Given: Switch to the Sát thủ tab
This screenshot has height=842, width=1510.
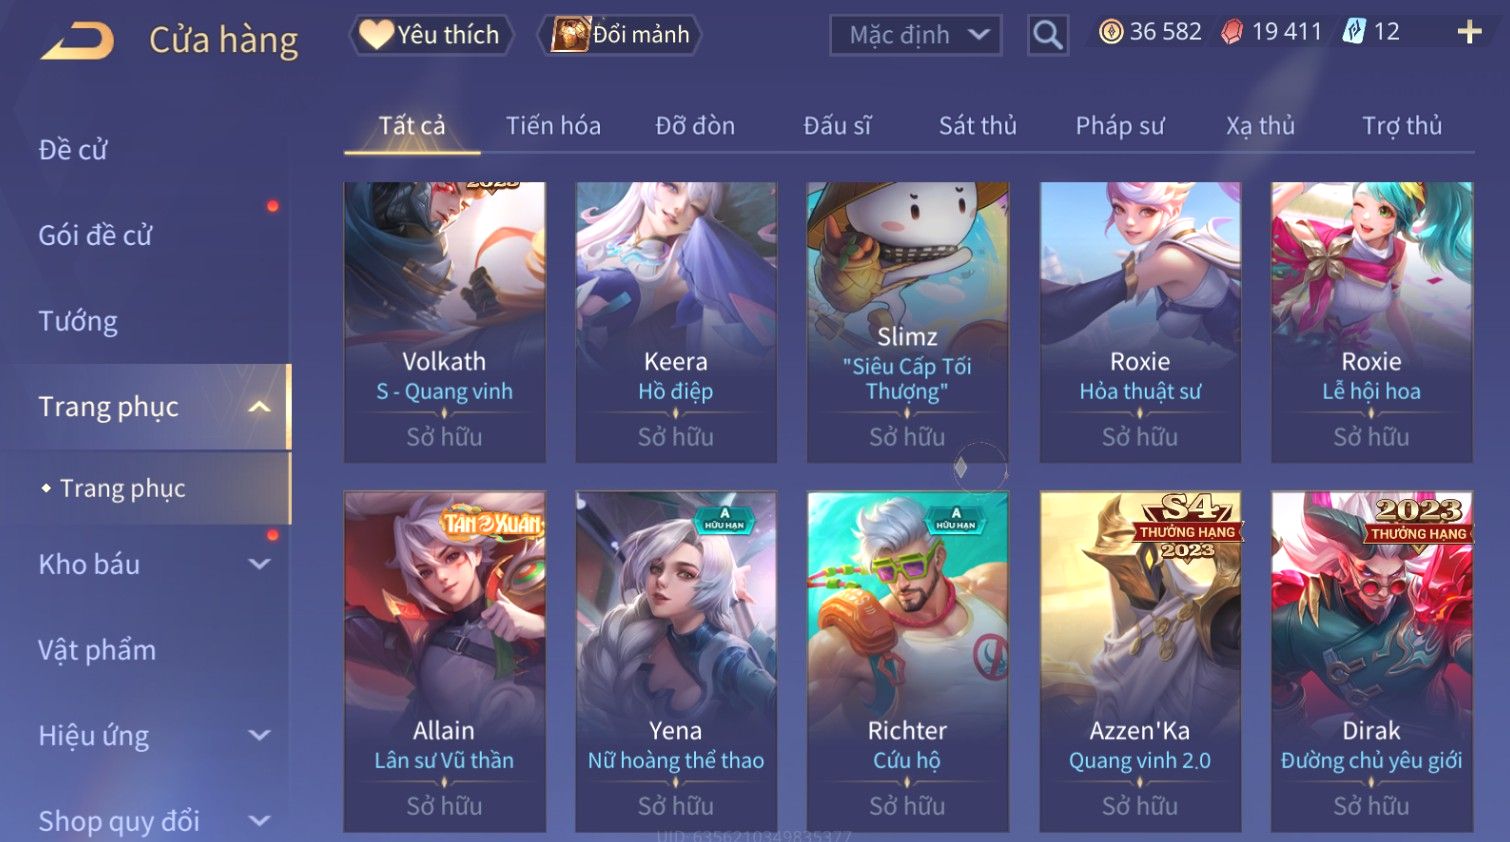Looking at the screenshot, I should click(x=978, y=126).
